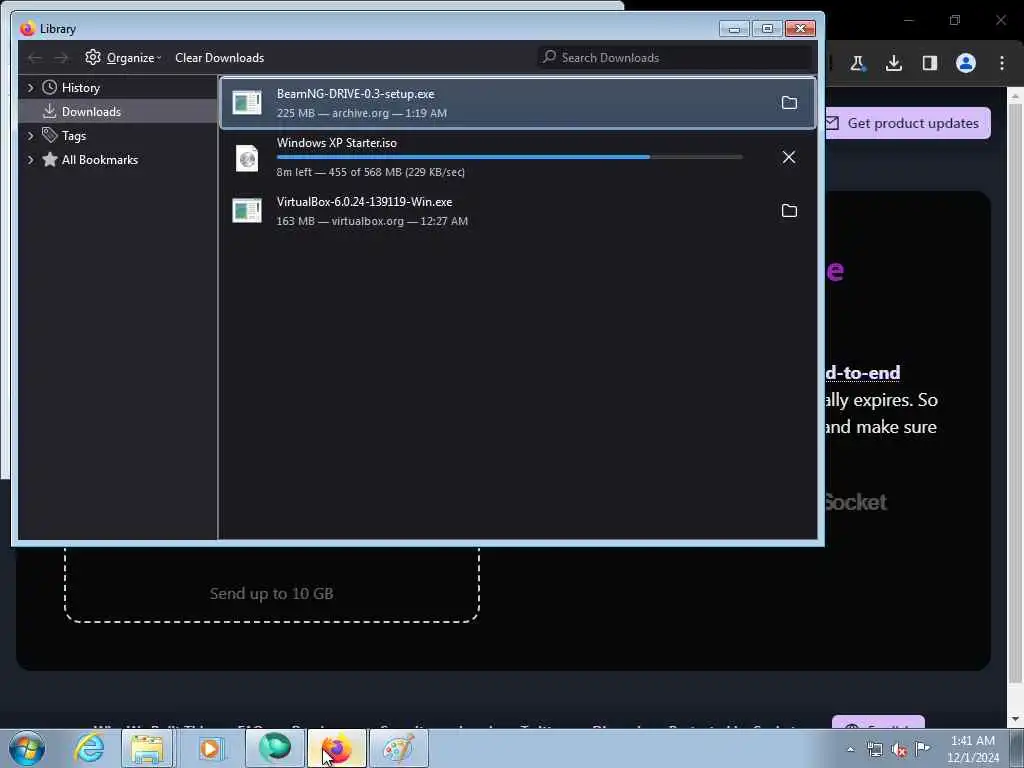Switch to the green browser taskbar icon
Screen dimensions: 1024x768
point(275,748)
